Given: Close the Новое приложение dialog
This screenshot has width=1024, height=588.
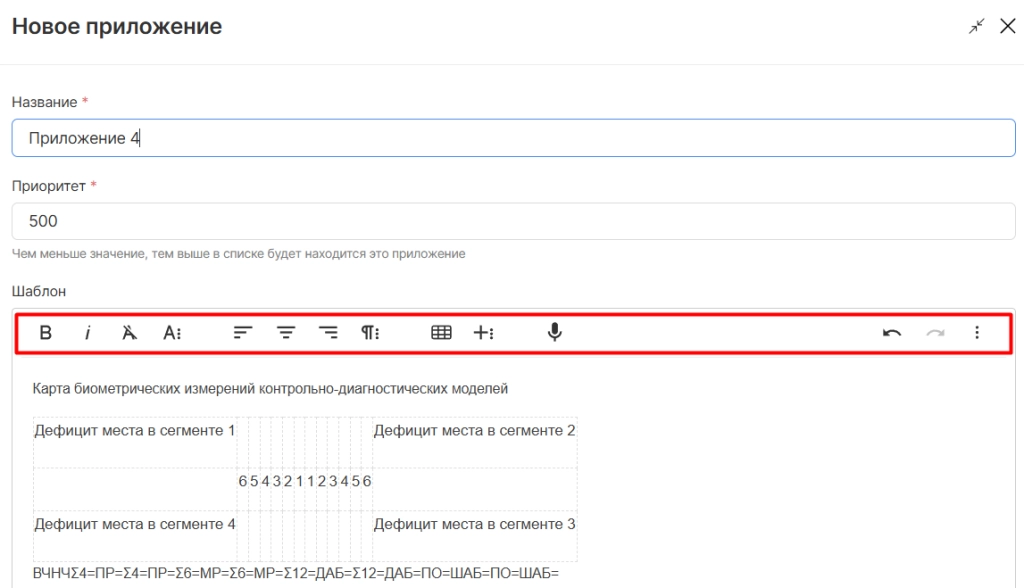Looking at the screenshot, I should pyautogui.click(x=1007, y=27).
